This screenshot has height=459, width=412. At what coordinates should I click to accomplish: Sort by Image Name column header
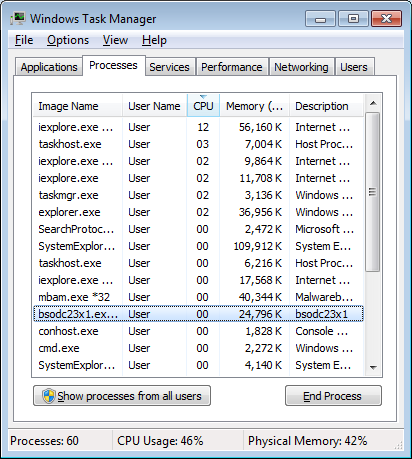coord(77,106)
